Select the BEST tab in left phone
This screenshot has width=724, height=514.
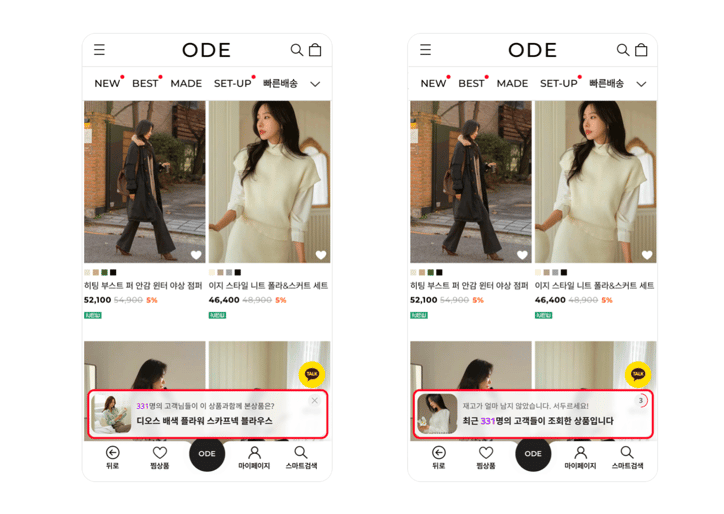tap(145, 84)
